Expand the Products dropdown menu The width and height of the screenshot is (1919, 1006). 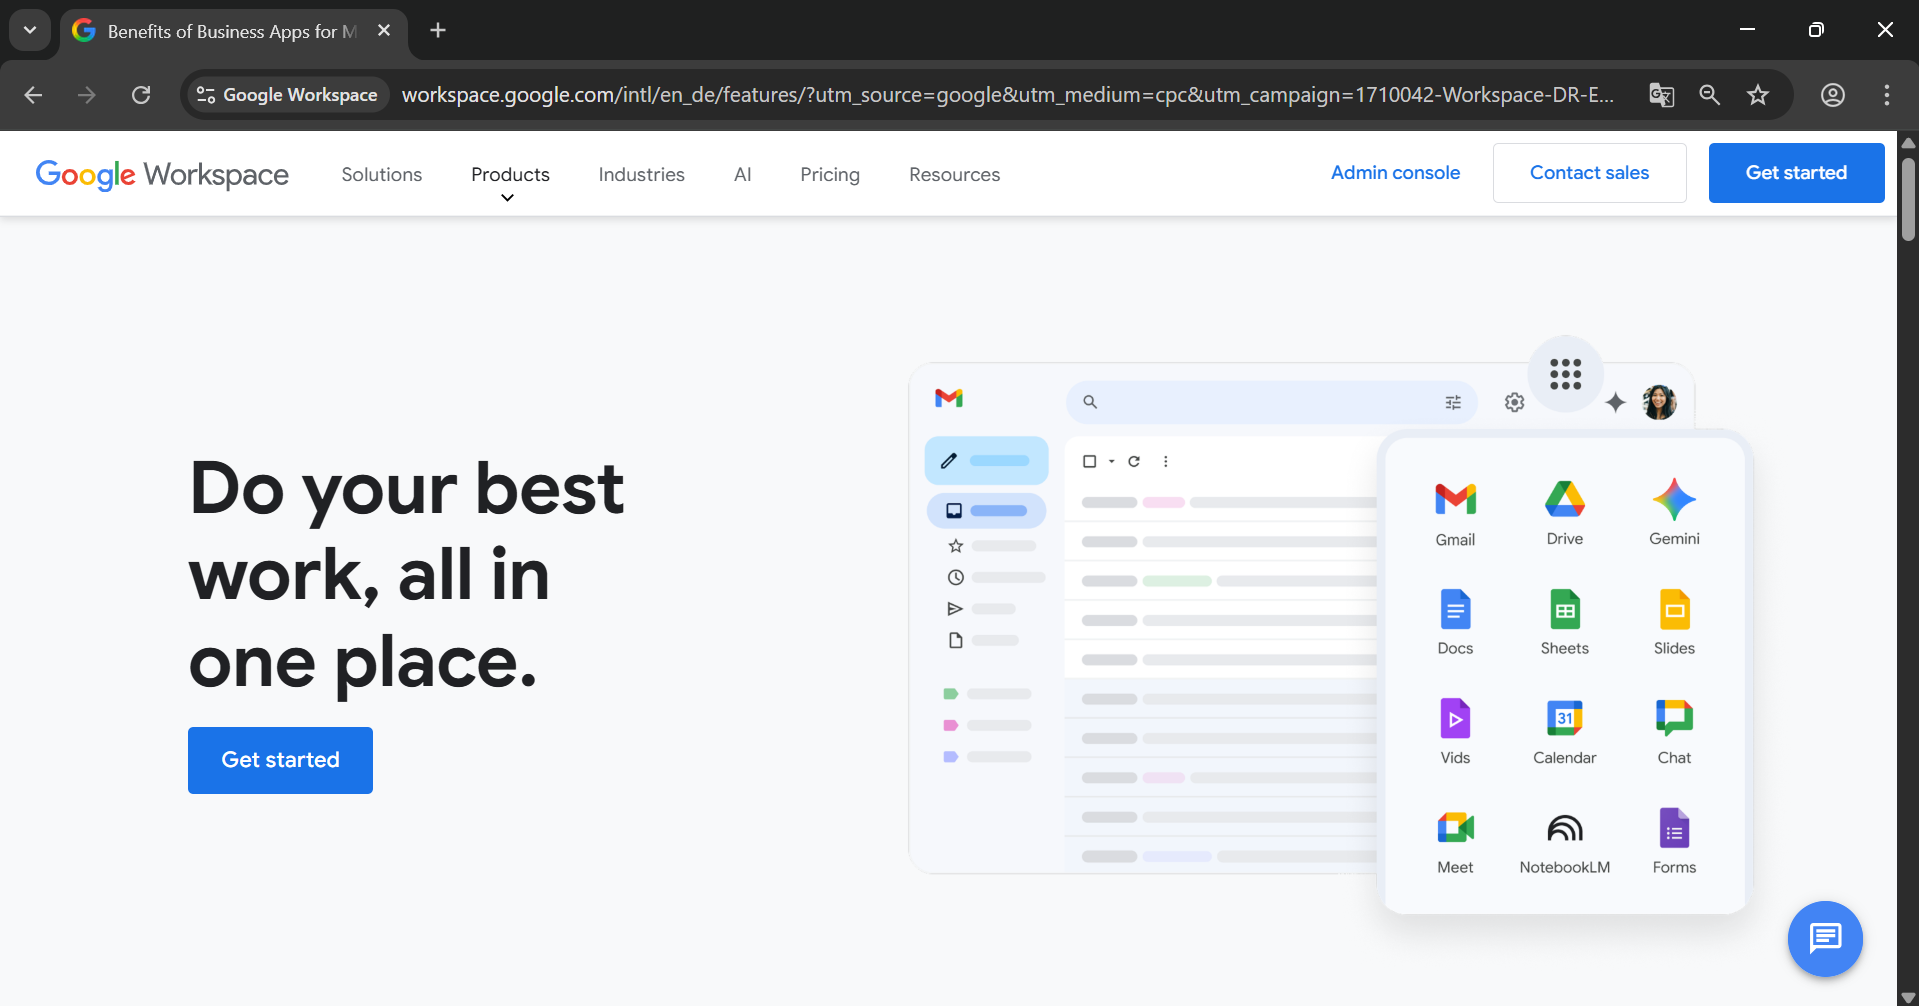tap(510, 175)
